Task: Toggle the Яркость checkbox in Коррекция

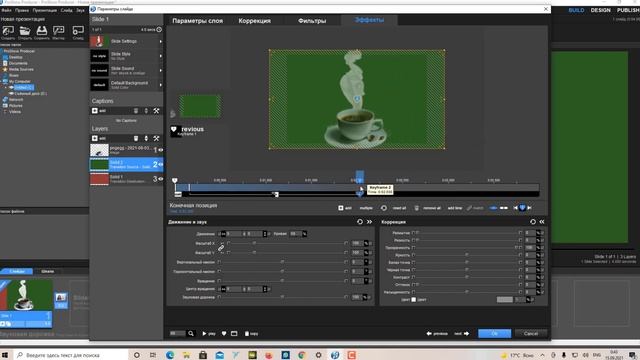Action: pyautogui.click(x=413, y=255)
